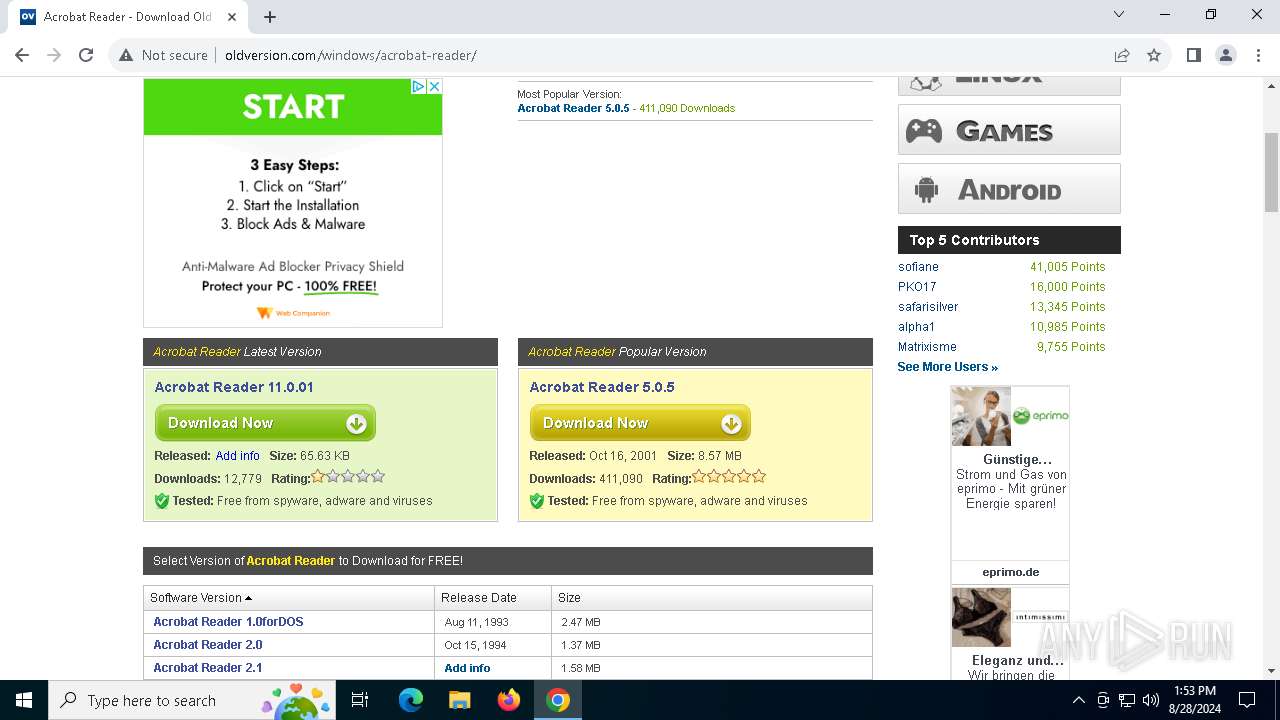Open Most Popular Version Acrobat Reader 5.0.5 link

click(x=573, y=108)
